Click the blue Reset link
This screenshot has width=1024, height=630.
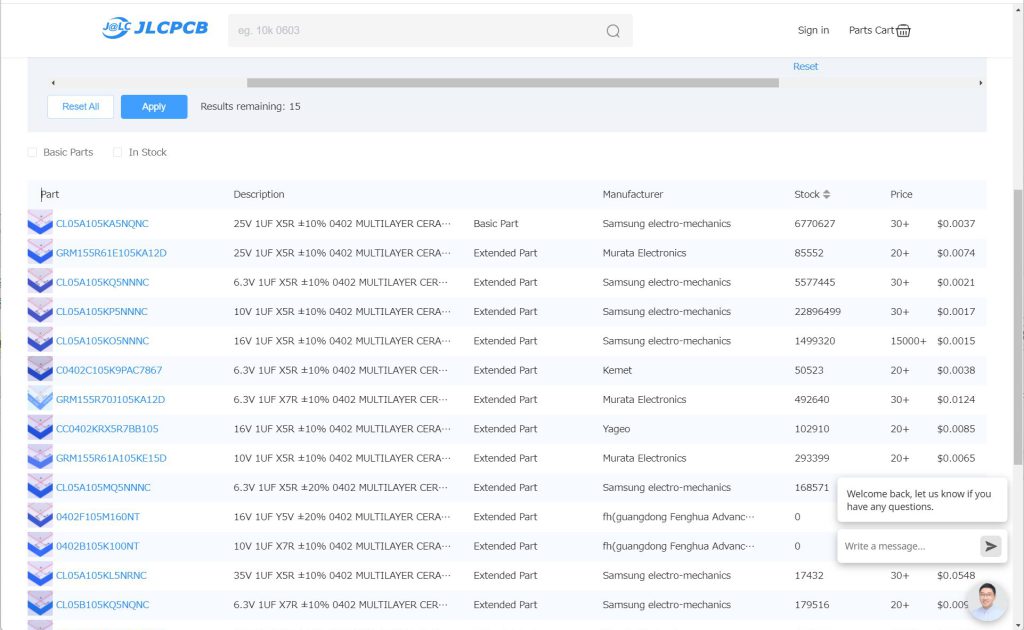[x=805, y=67]
